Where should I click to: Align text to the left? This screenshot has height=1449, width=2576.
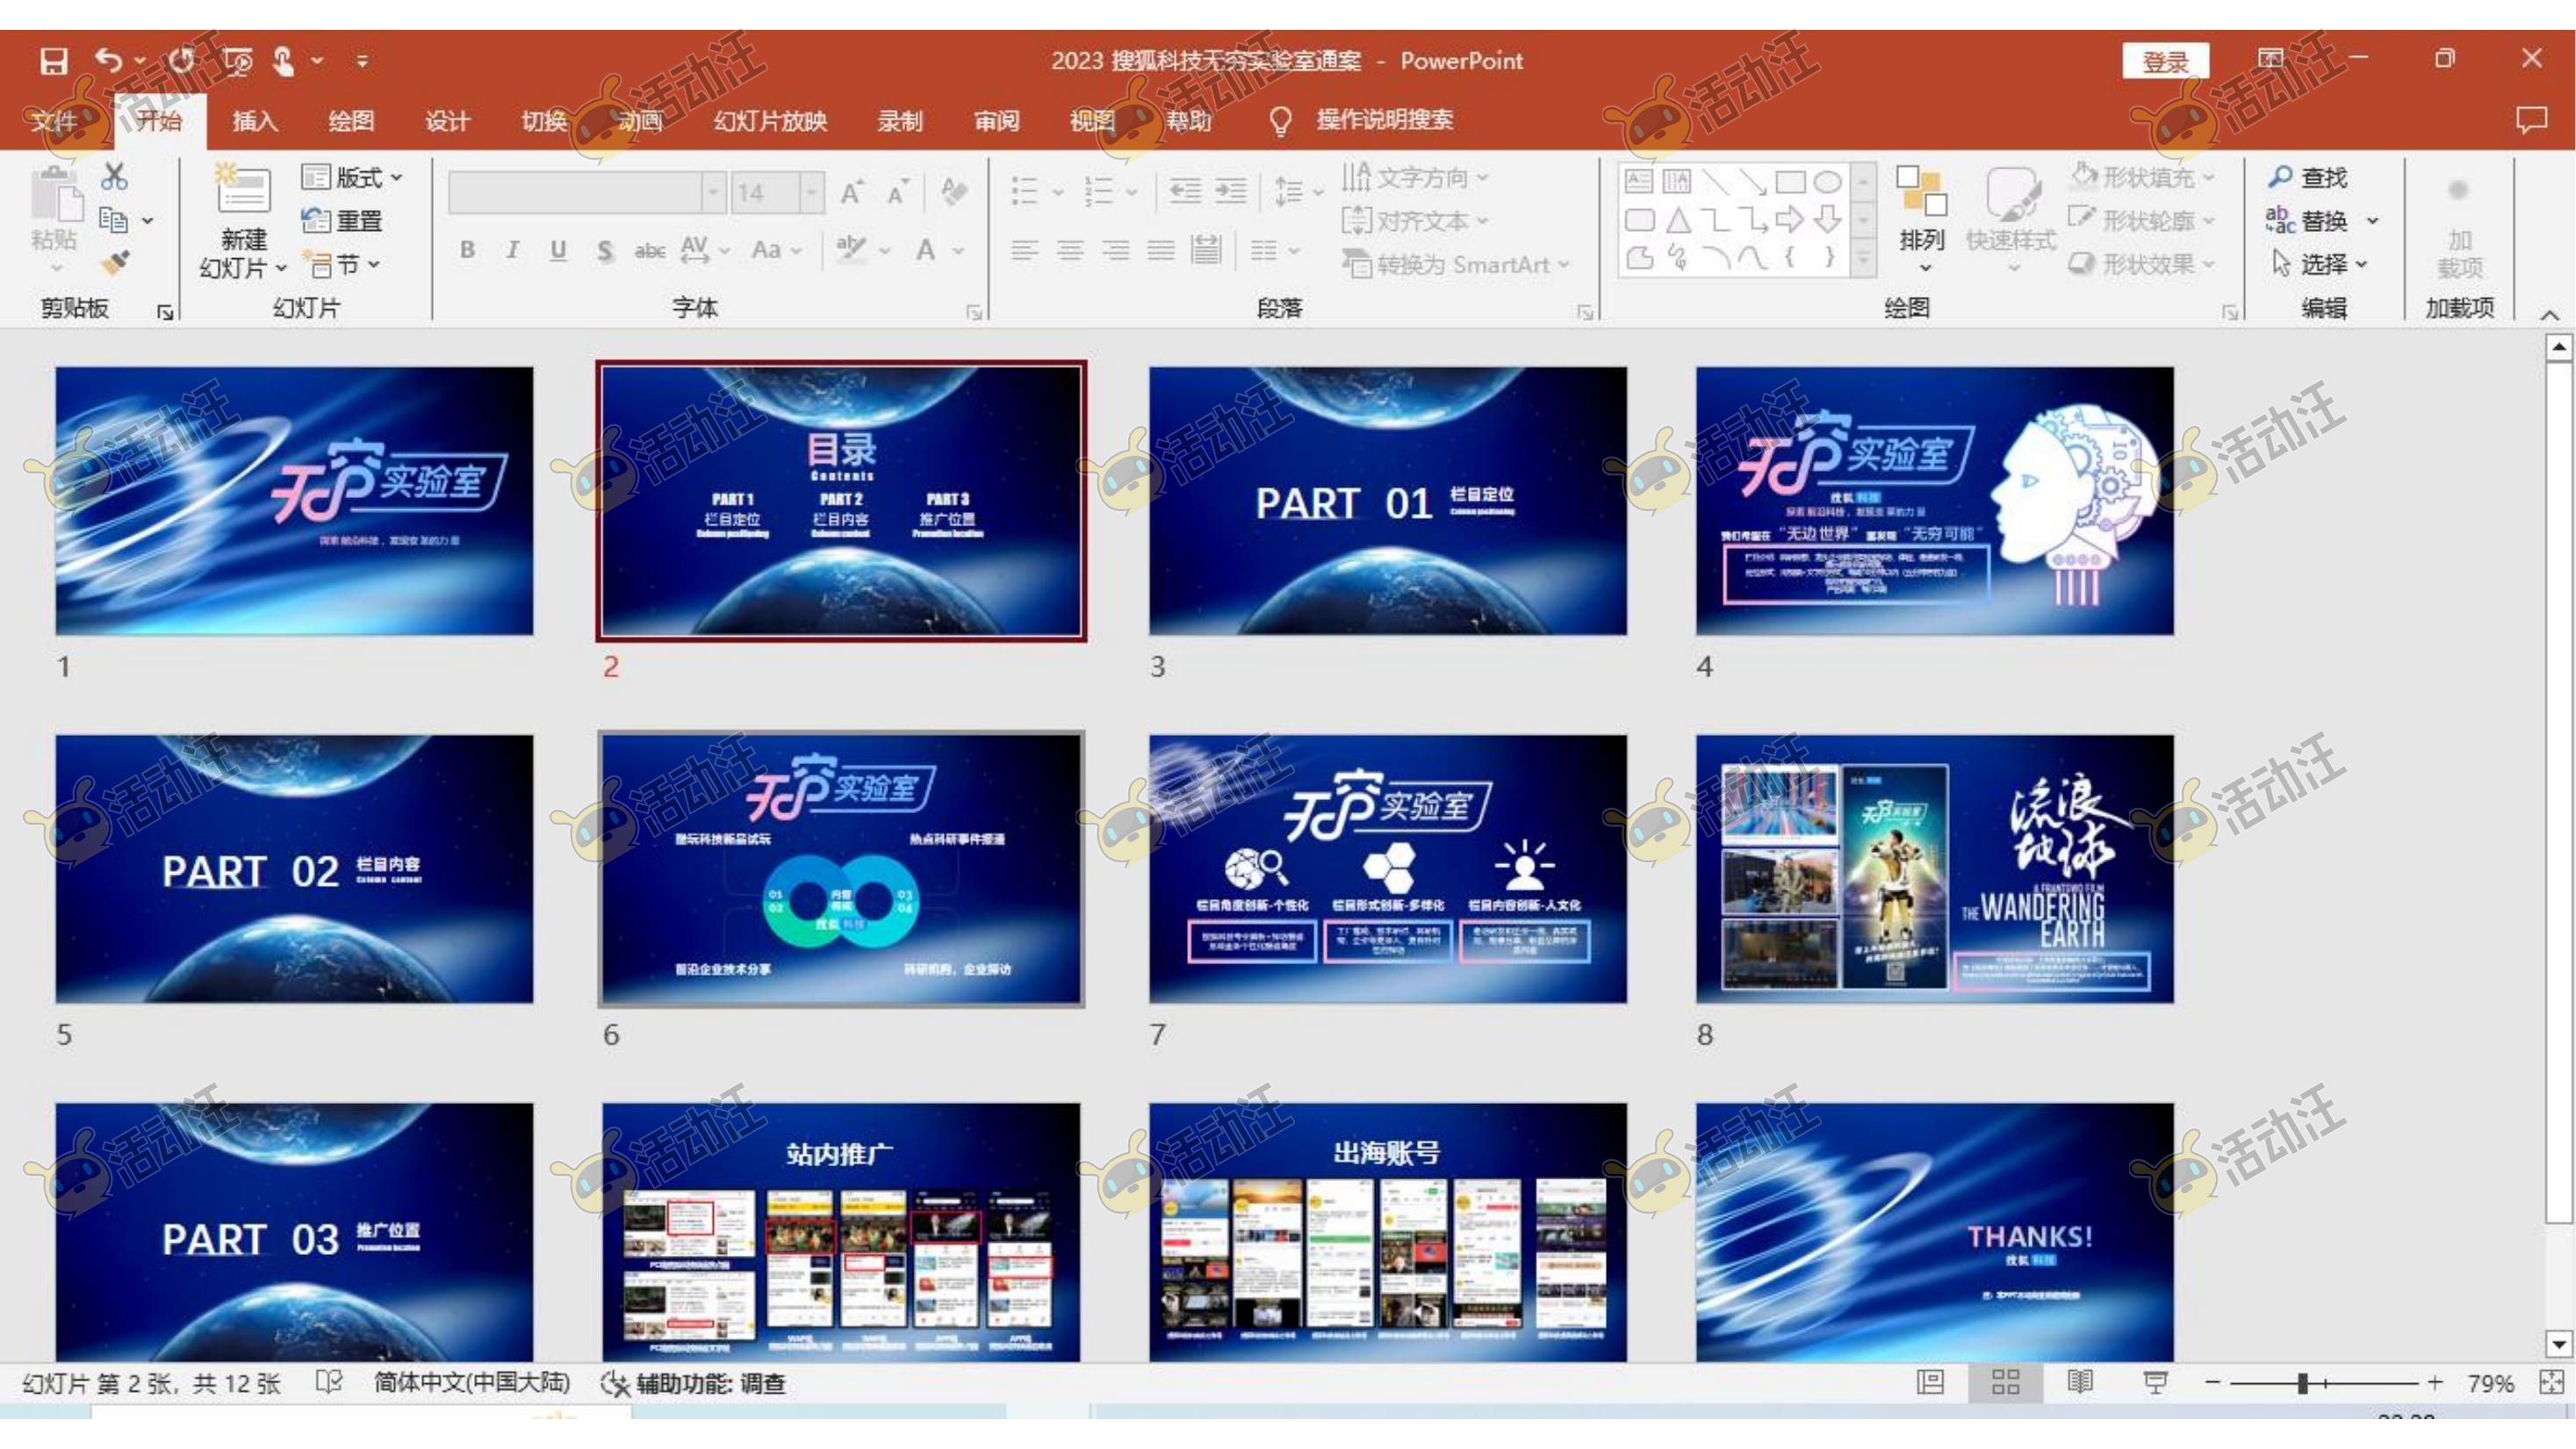click(1024, 250)
